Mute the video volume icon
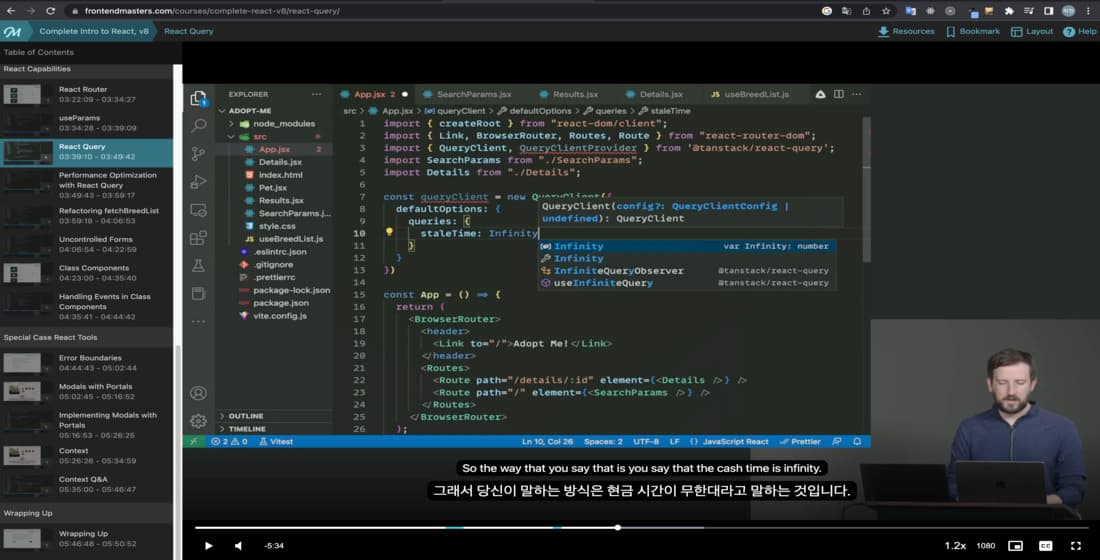 pos(239,545)
